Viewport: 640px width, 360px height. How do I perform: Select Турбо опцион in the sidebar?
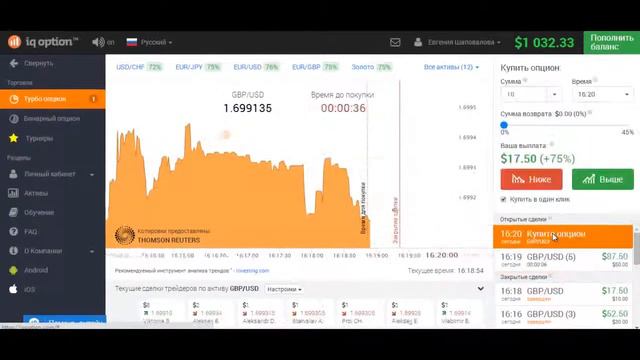click(x=53, y=99)
